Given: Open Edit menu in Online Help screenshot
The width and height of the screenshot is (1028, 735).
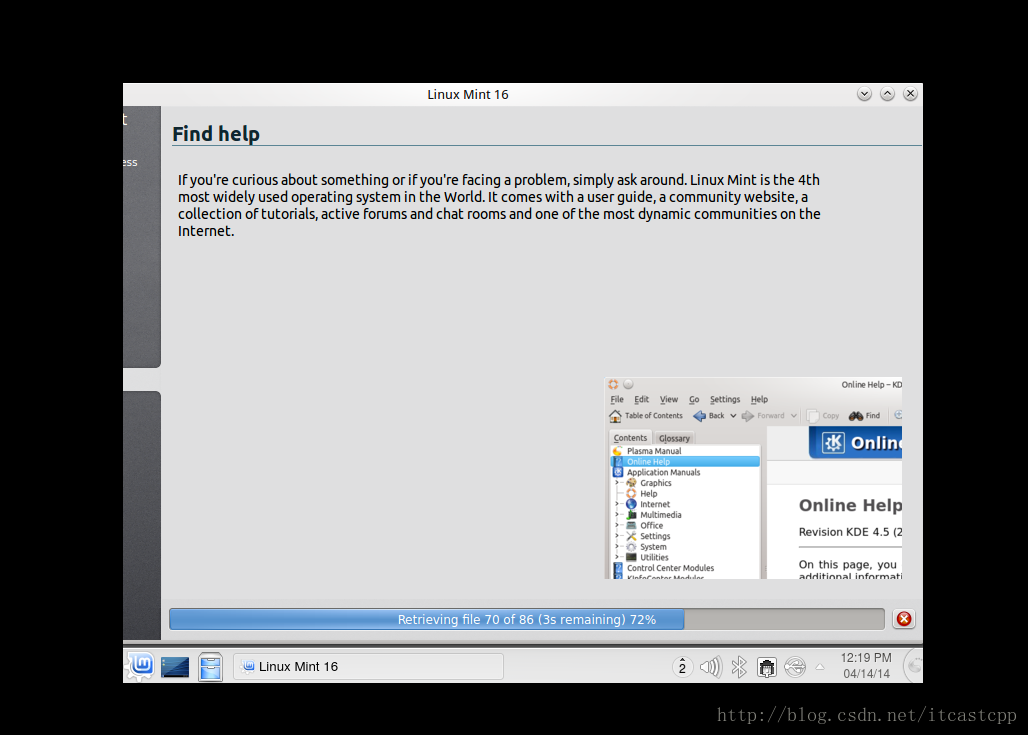Looking at the screenshot, I should coord(641,399).
